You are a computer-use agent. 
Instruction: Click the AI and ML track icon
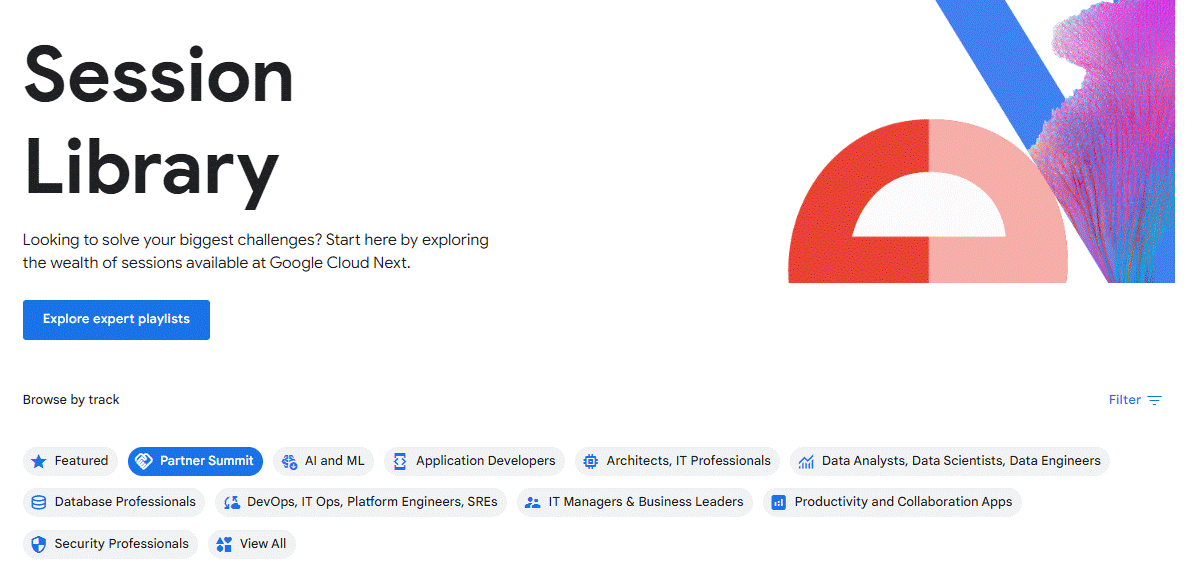tap(289, 461)
